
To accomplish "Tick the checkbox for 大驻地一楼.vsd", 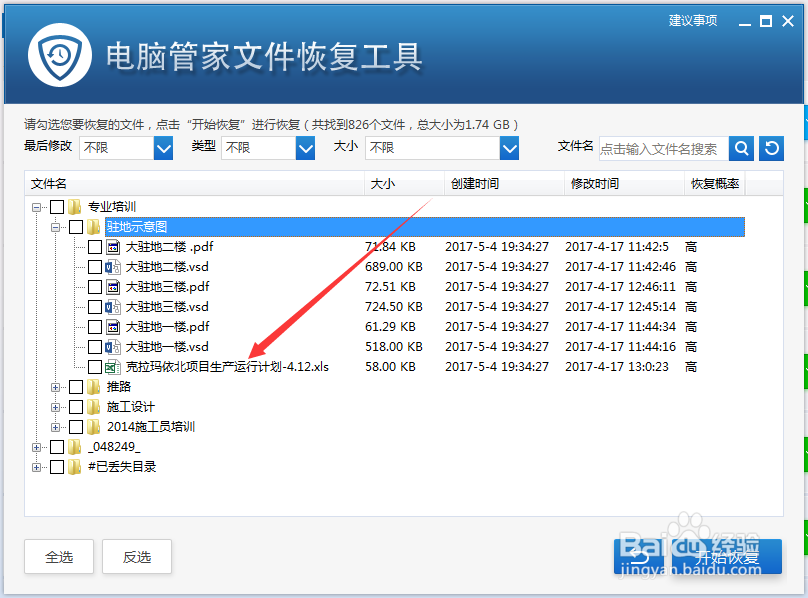I will [x=95, y=347].
